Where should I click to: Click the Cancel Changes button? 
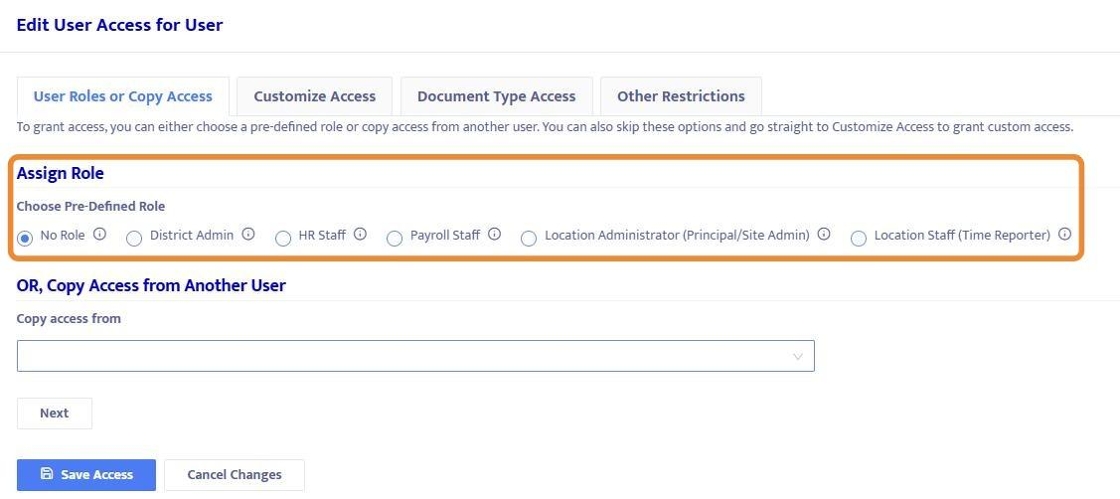pyautogui.click(x=234, y=475)
